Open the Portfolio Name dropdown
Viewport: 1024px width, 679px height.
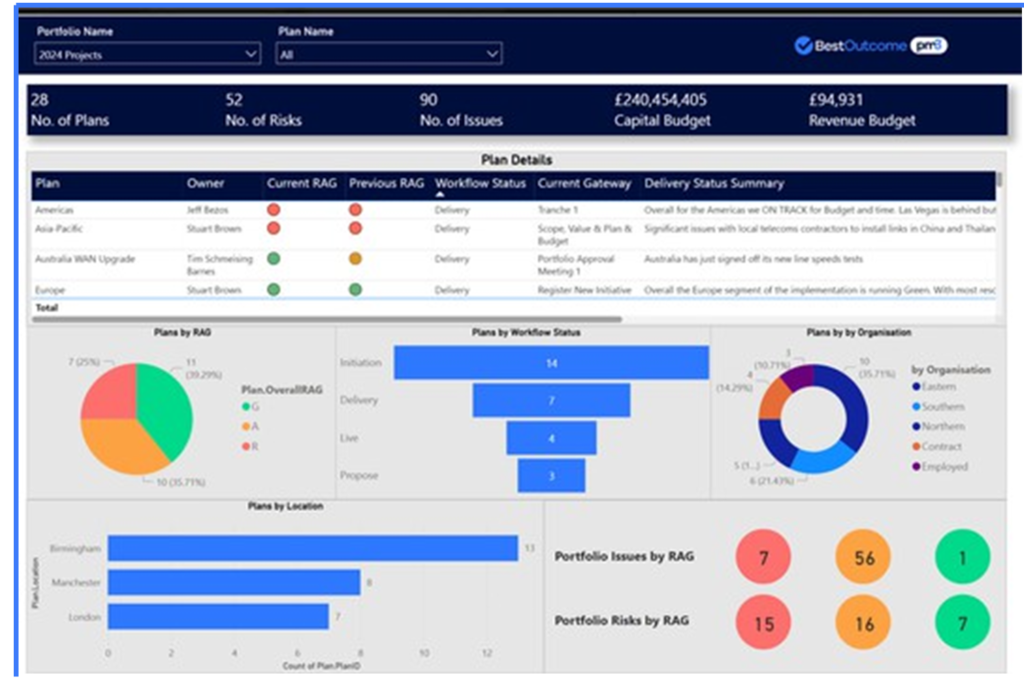249,53
